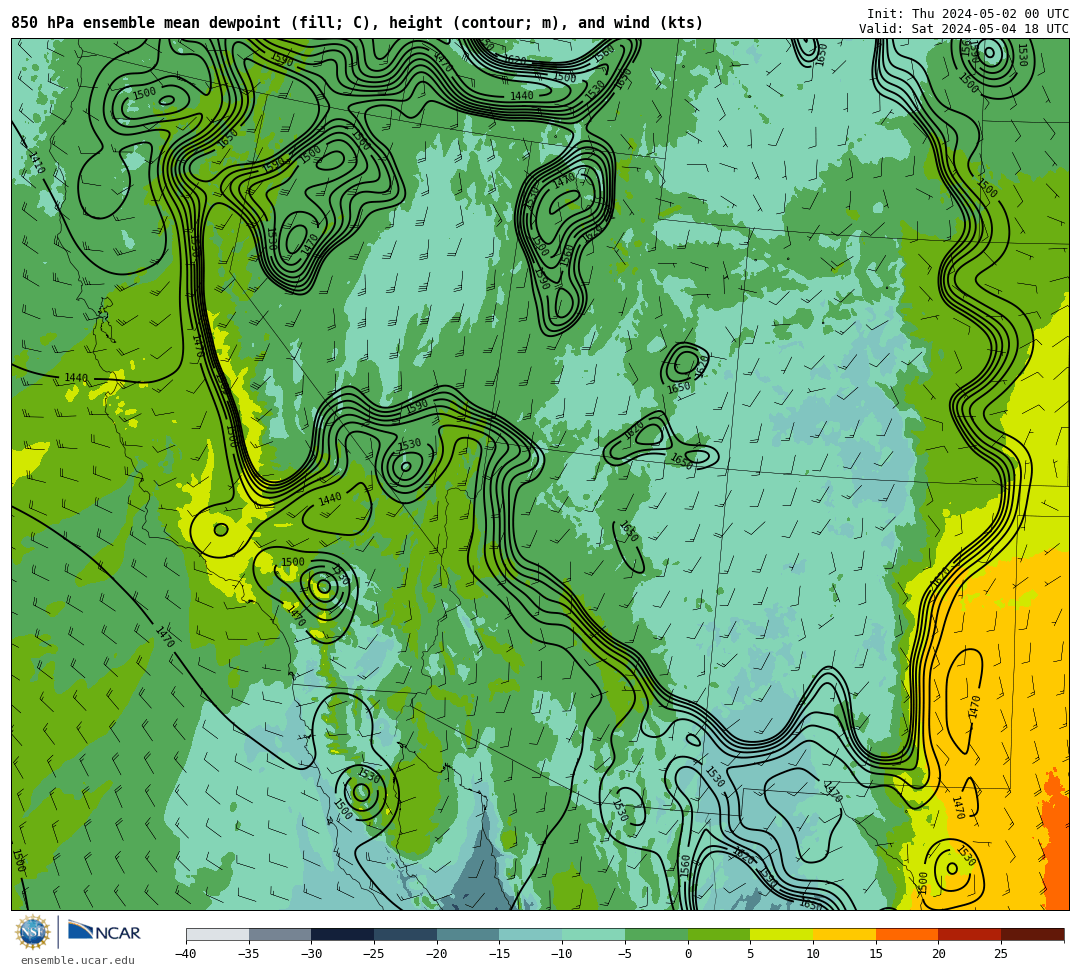Pick the olive green 0 to 5 swatch
Viewport: 1080px width, 973px height.
pos(719,934)
